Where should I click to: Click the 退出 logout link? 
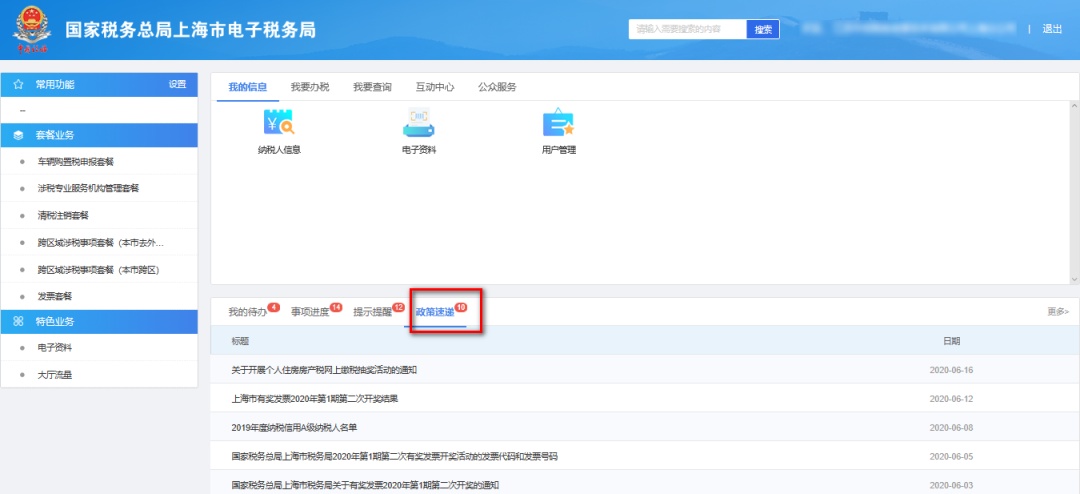pyautogui.click(x=1052, y=30)
